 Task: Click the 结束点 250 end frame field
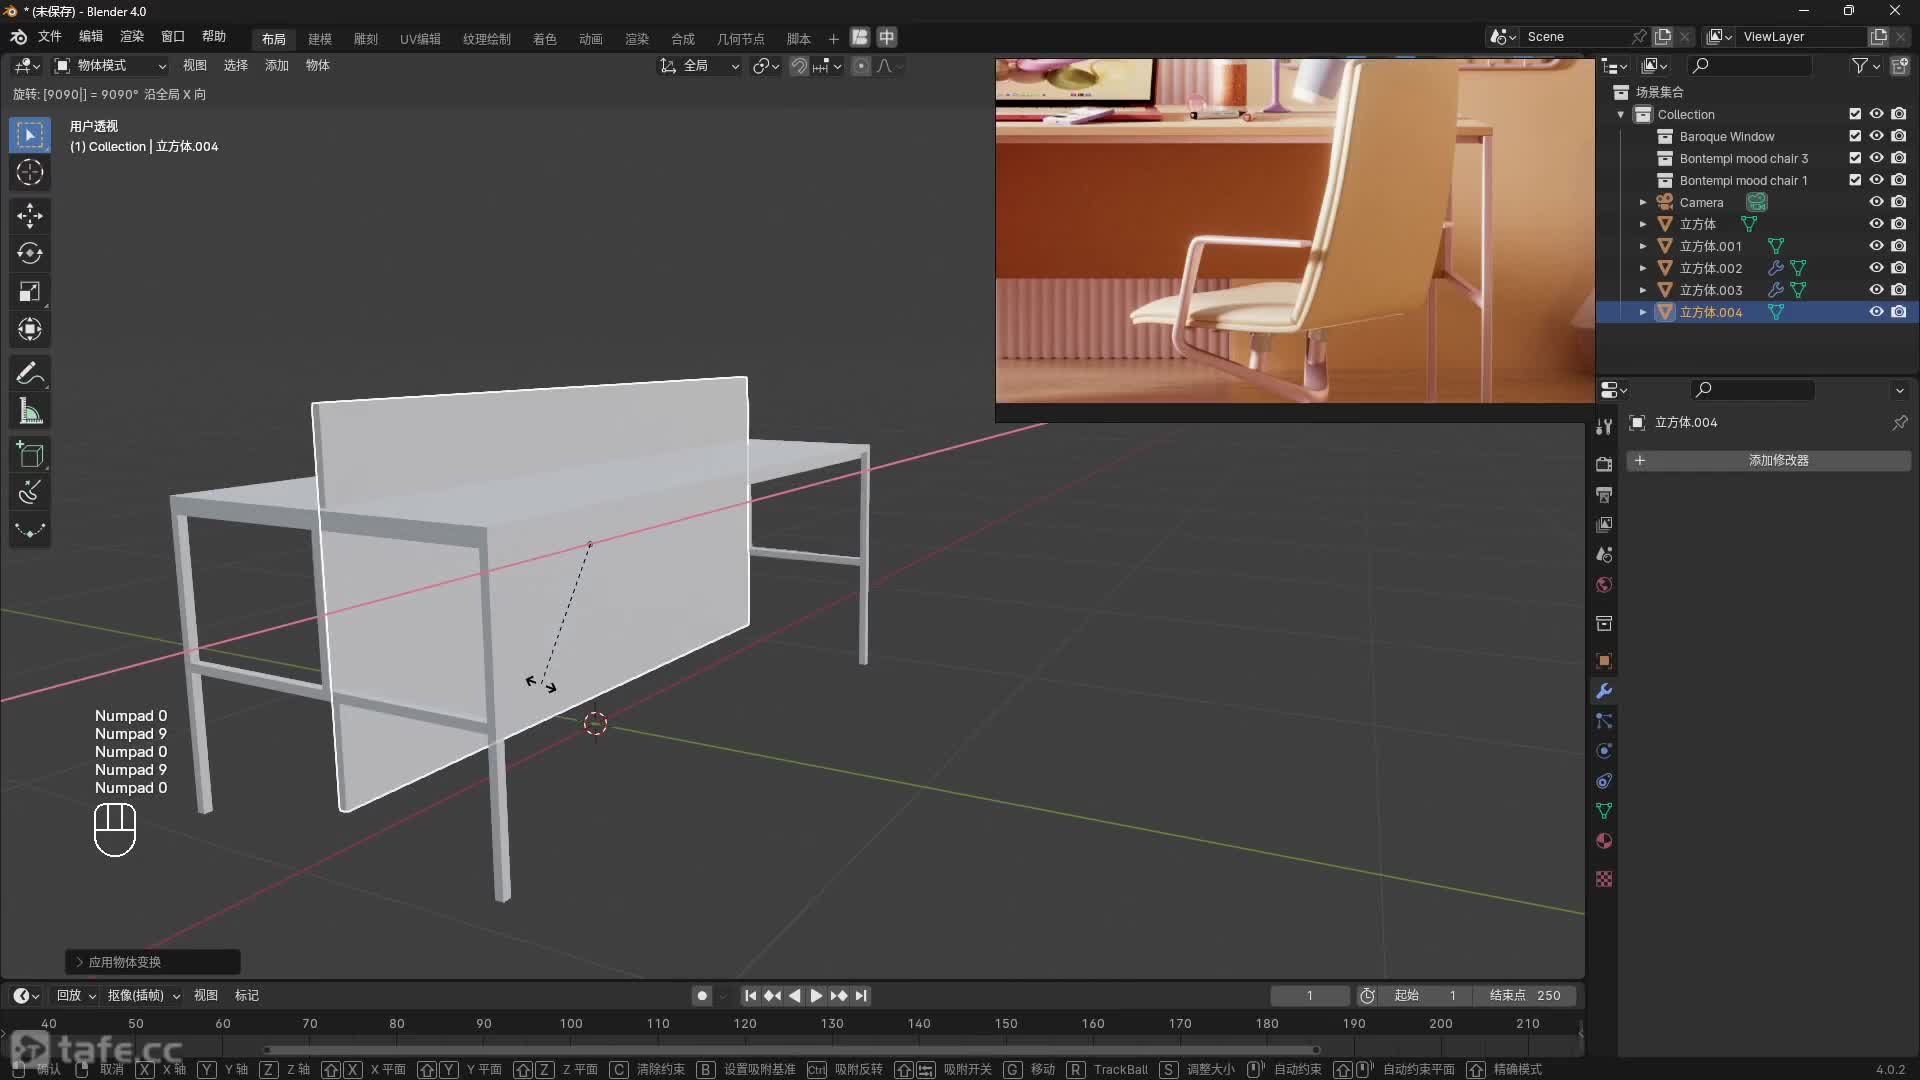point(1525,996)
